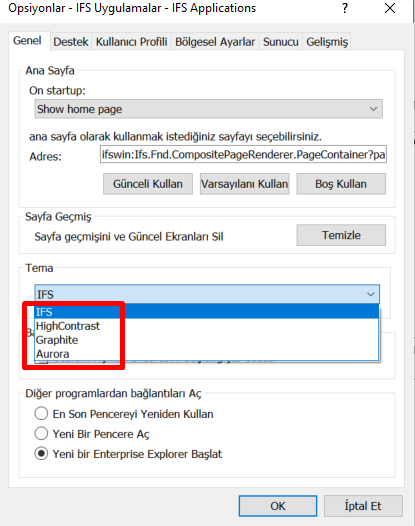The height and width of the screenshot is (526, 415).
Task: Select the Bölgesel Ayarlar tab
Action: click(x=215, y=42)
